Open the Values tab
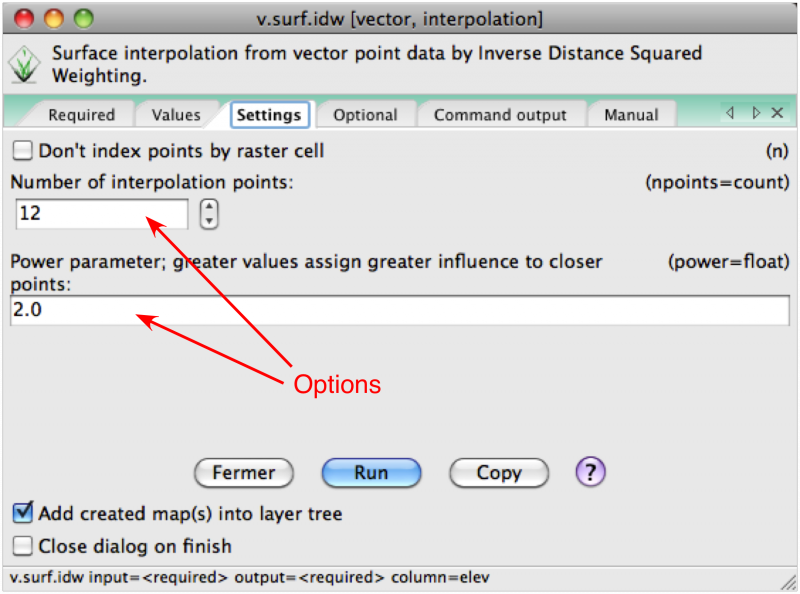The image size is (800, 594). 176,115
